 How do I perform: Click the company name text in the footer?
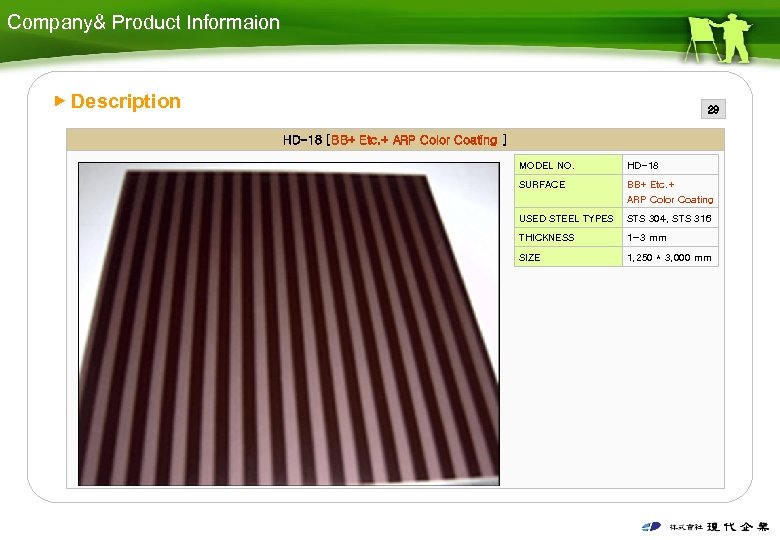(x=719, y=527)
